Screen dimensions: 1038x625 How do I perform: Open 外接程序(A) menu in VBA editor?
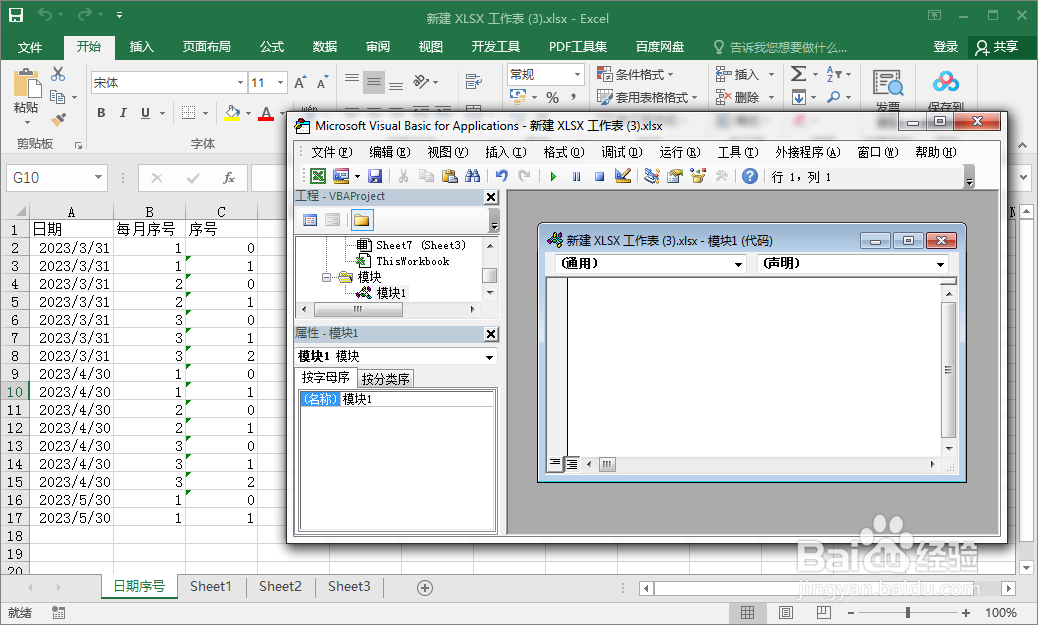[808, 152]
